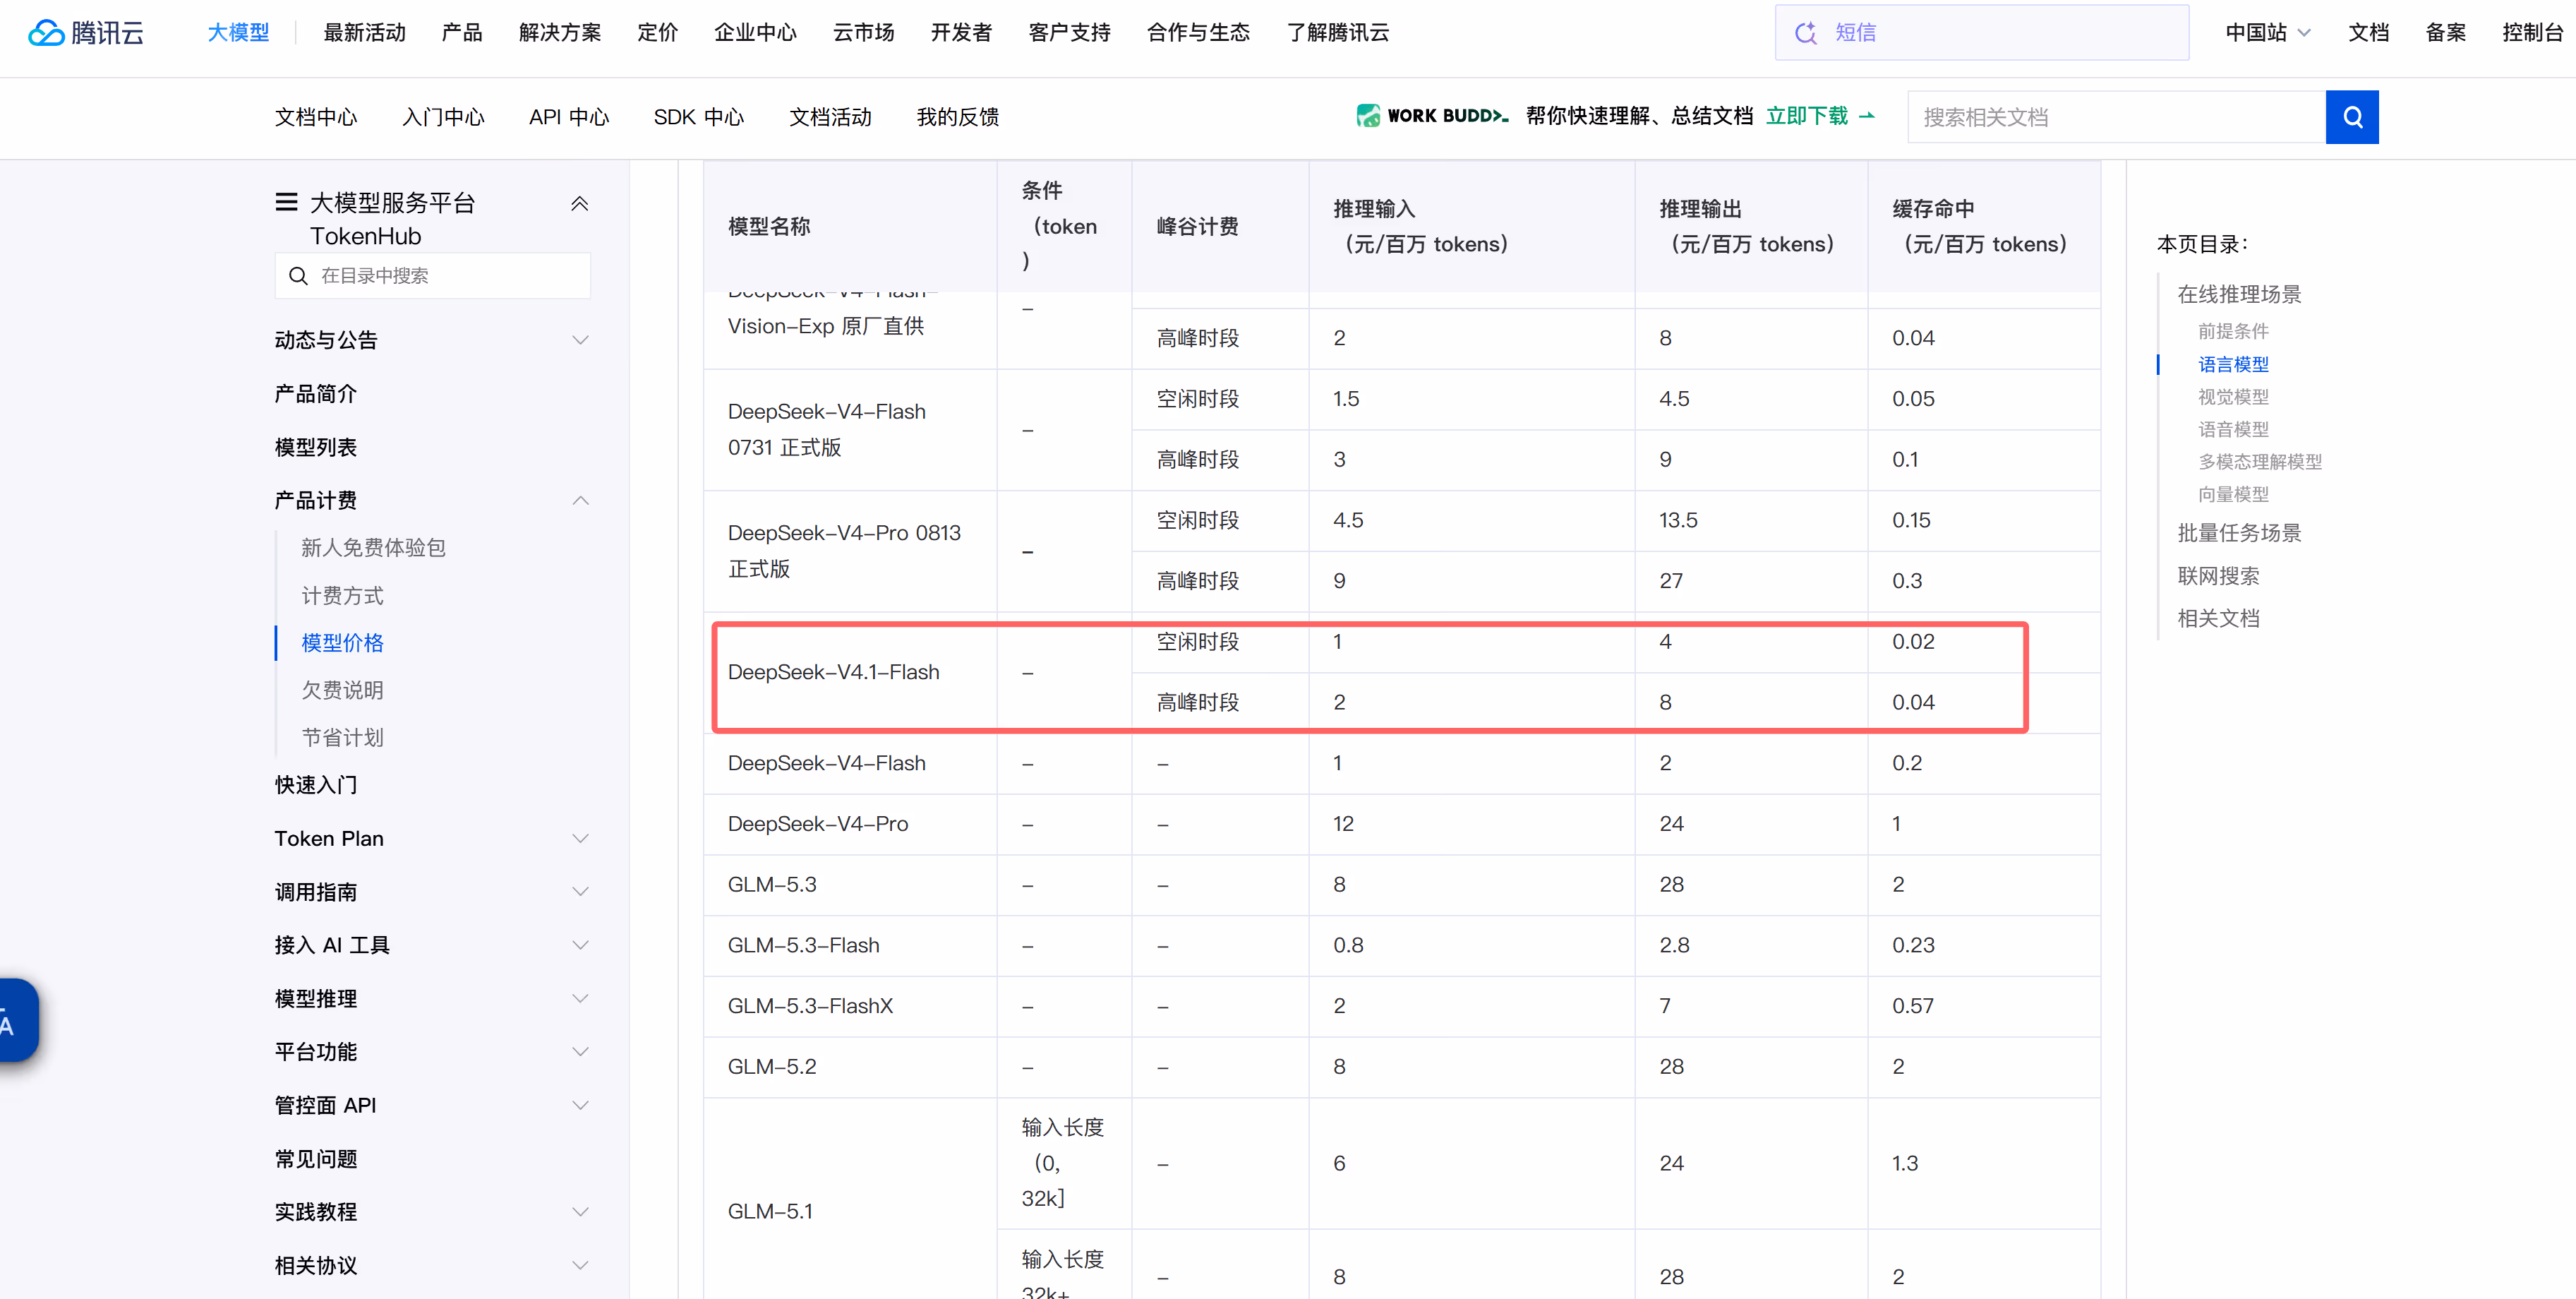Expand the 动态与公告 section
Image resolution: width=2576 pixels, height=1299 pixels.
tap(580, 340)
